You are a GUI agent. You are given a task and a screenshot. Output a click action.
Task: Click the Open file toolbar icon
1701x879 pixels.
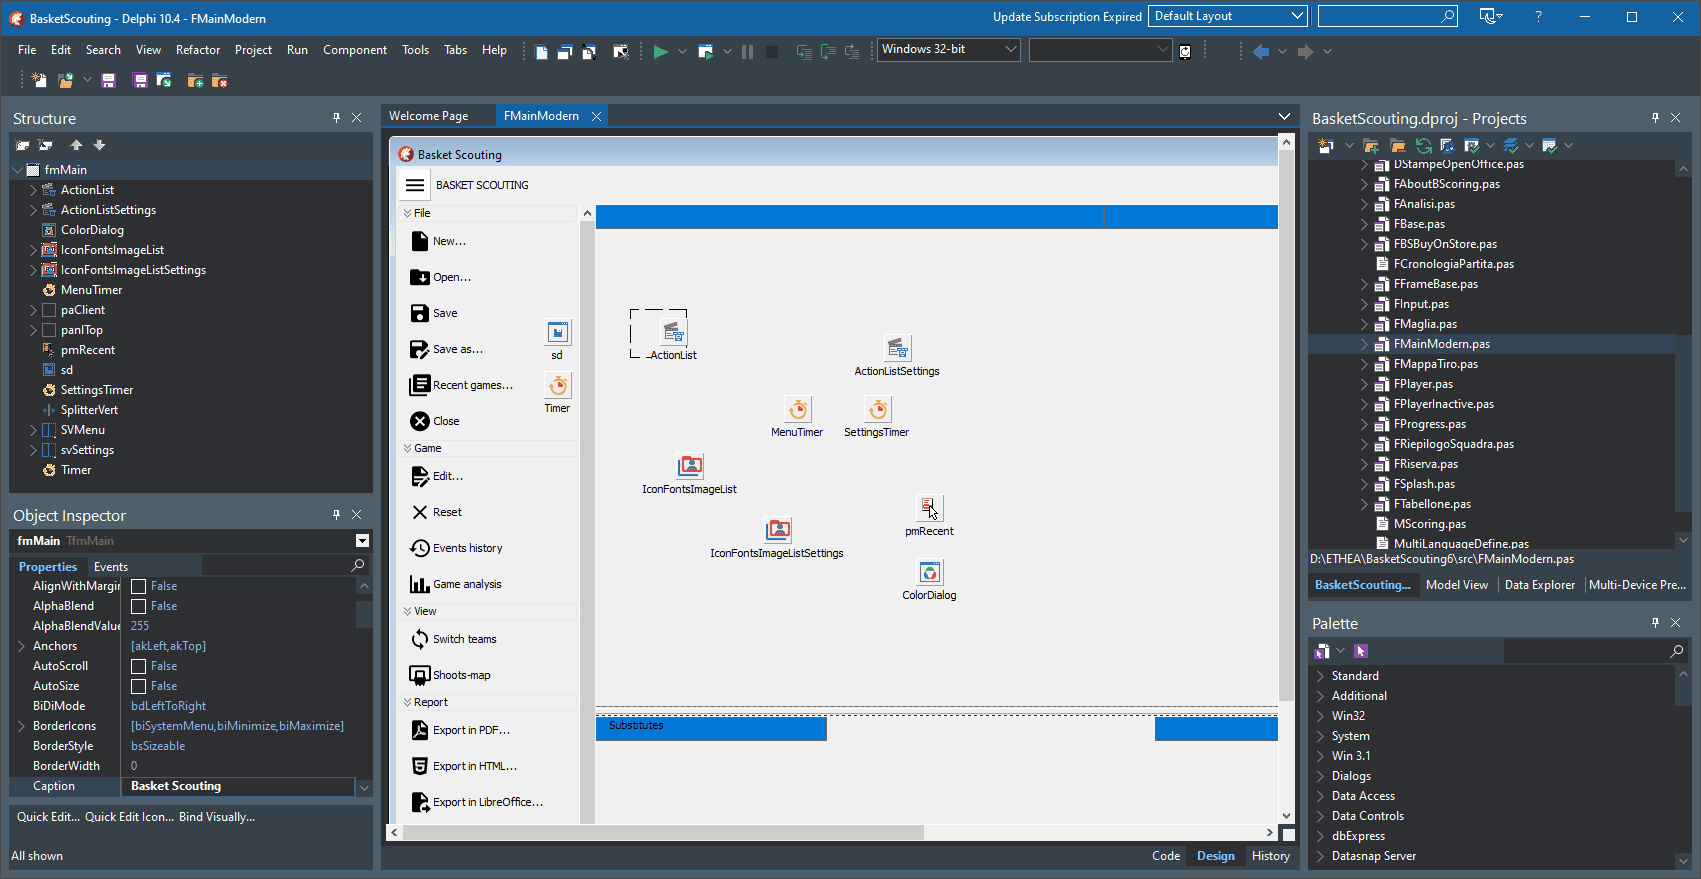(66, 80)
